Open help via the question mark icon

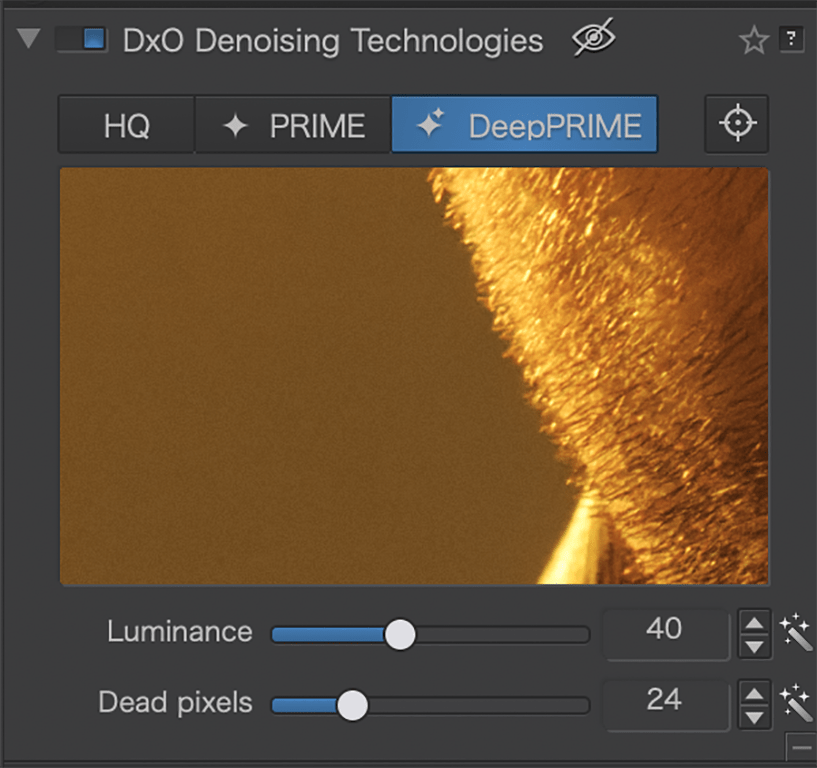pos(791,39)
